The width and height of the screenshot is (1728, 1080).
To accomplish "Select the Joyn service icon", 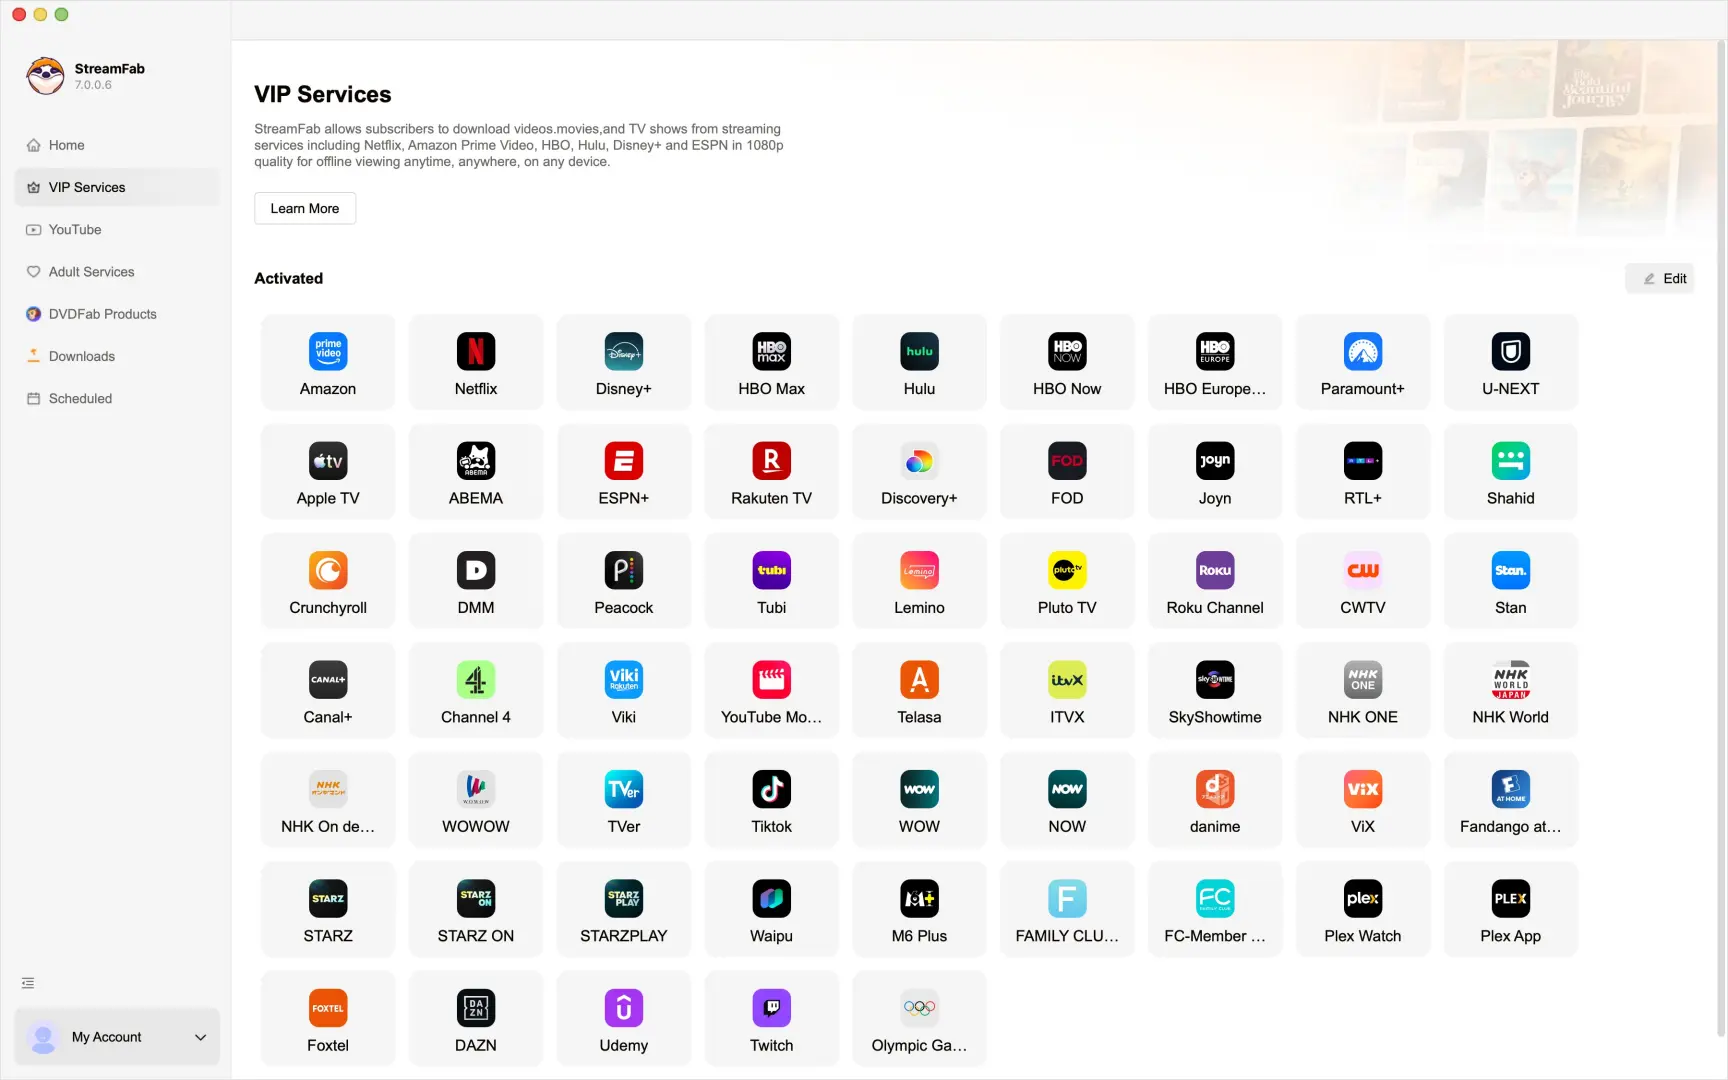I will pyautogui.click(x=1215, y=461).
